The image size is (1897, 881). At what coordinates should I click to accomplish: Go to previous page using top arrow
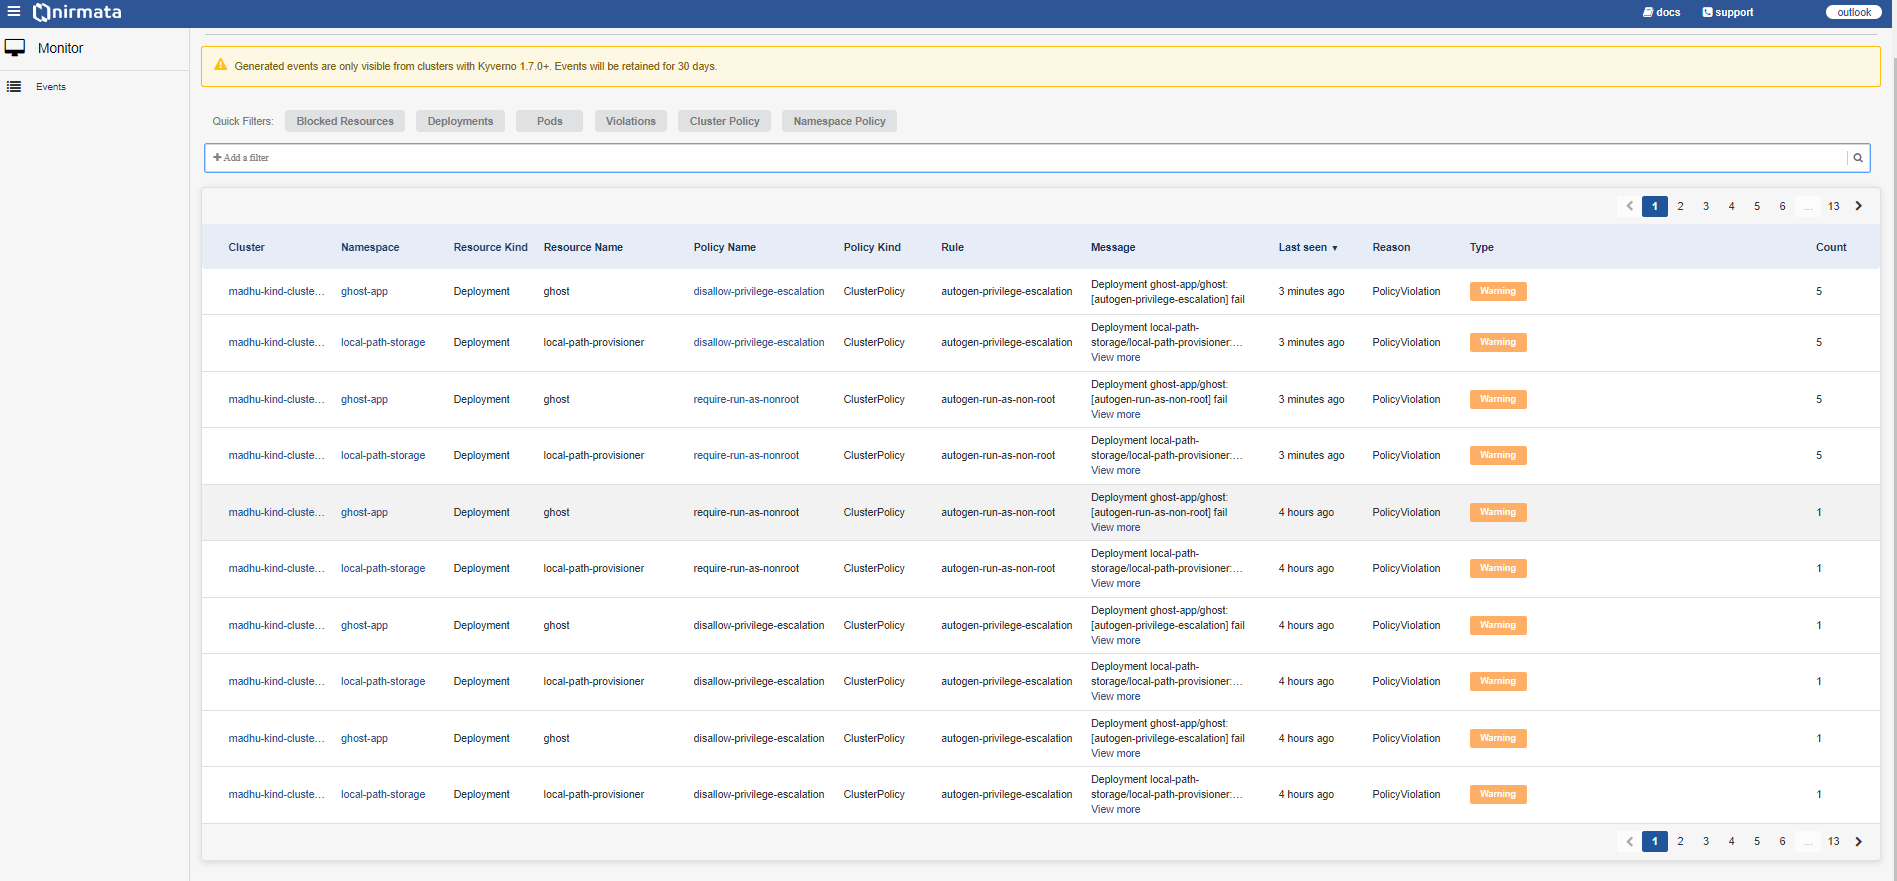click(x=1629, y=206)
